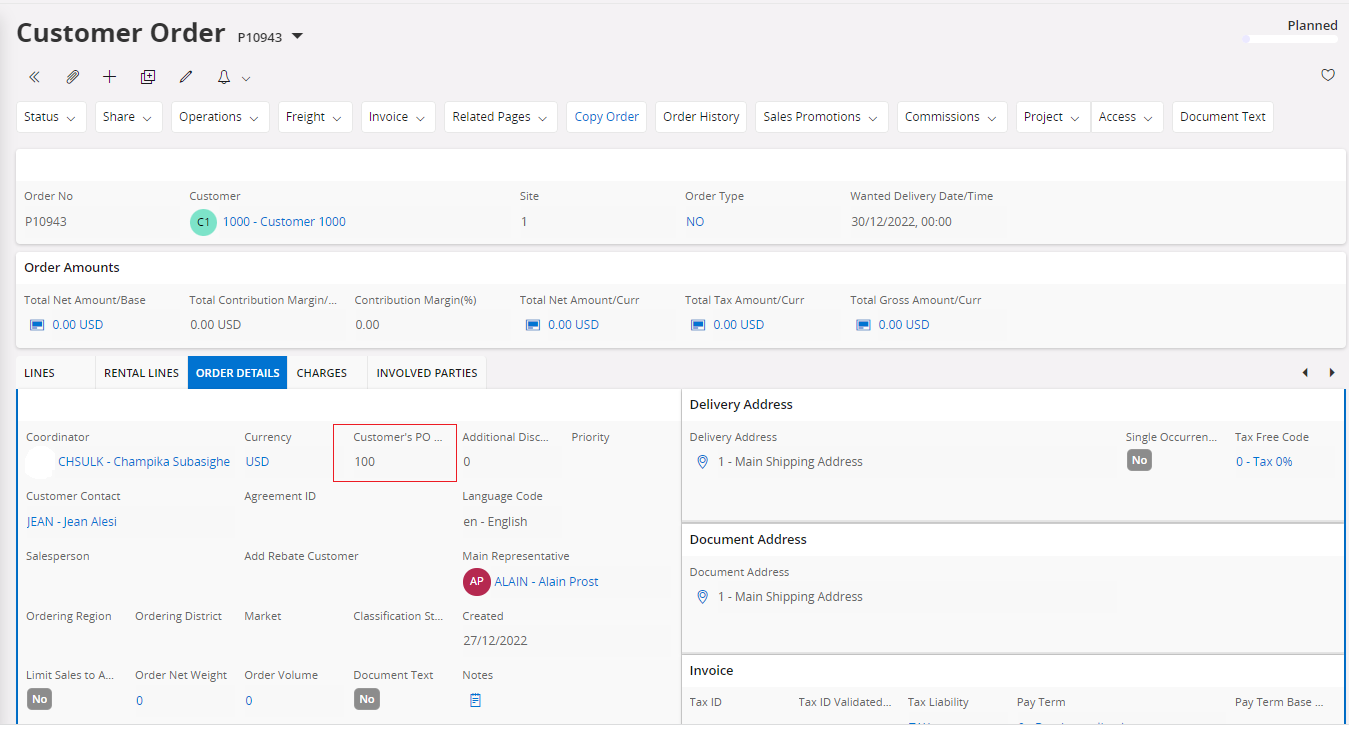Open the Involved Parties tab
1349x730 pixels.
pyautogui.click(x=427, y=373)
